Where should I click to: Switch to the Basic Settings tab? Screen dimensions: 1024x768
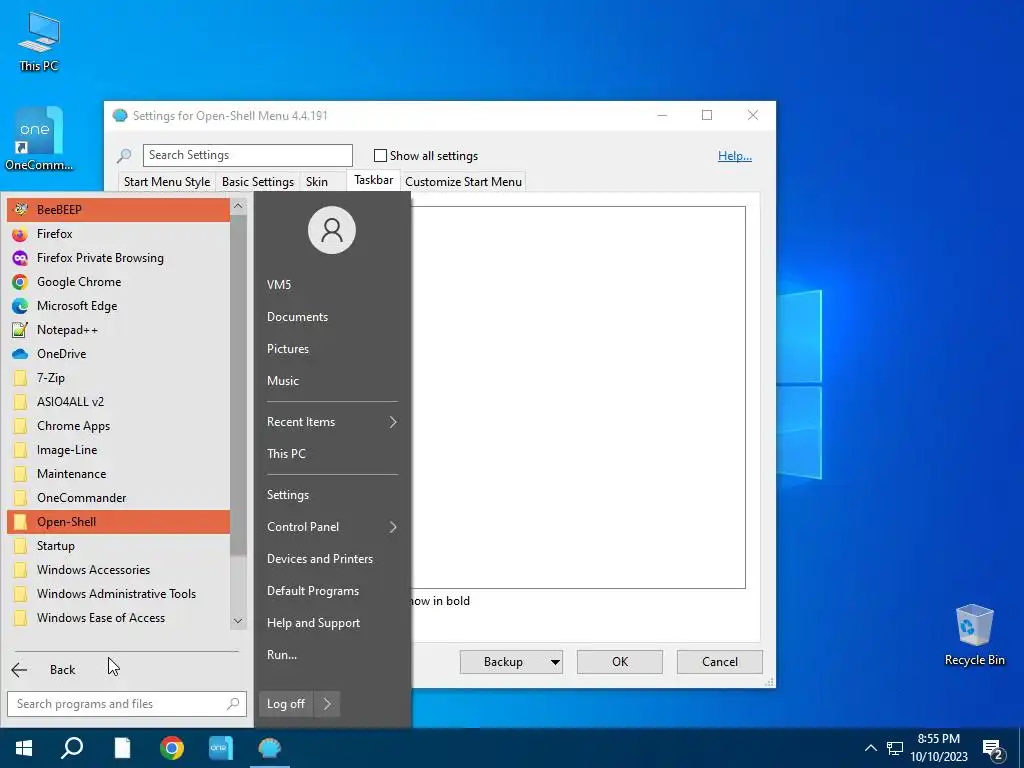[x=258, y=182]
